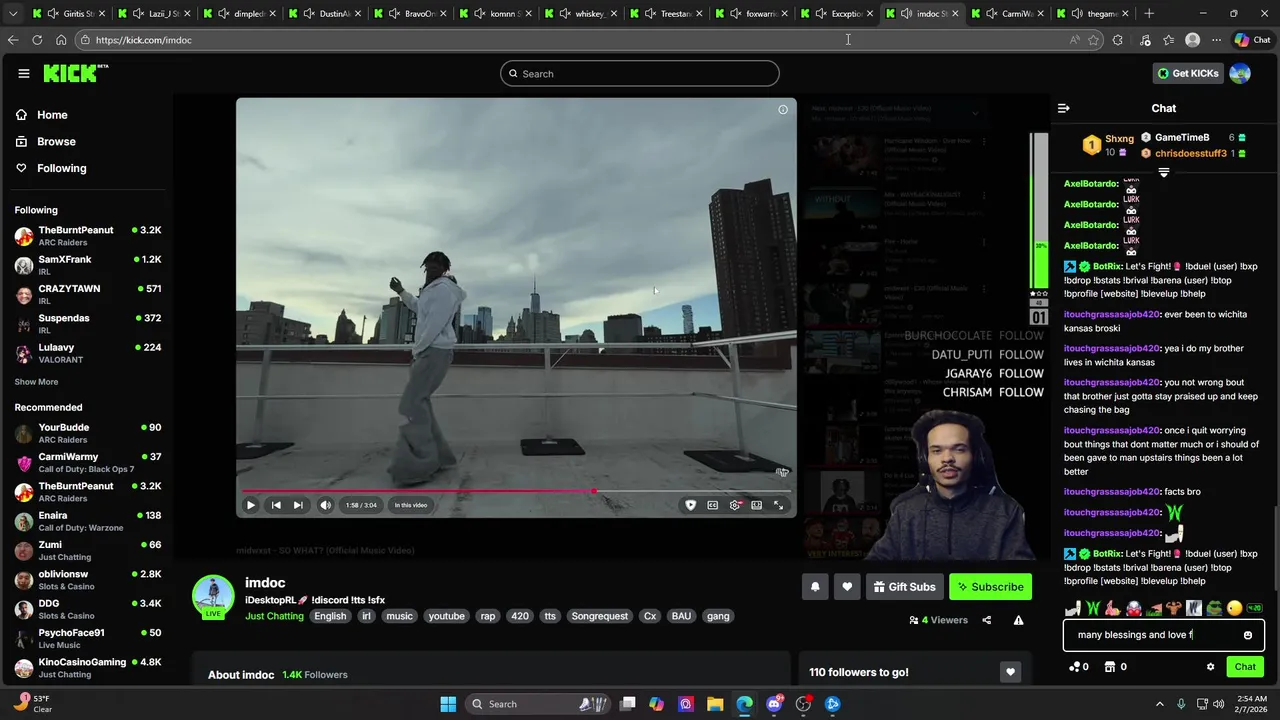This screenshot has width=1280, height=720.
Task: Open TheBurntPeanut in Following list
Action: [x=88, y=236]
